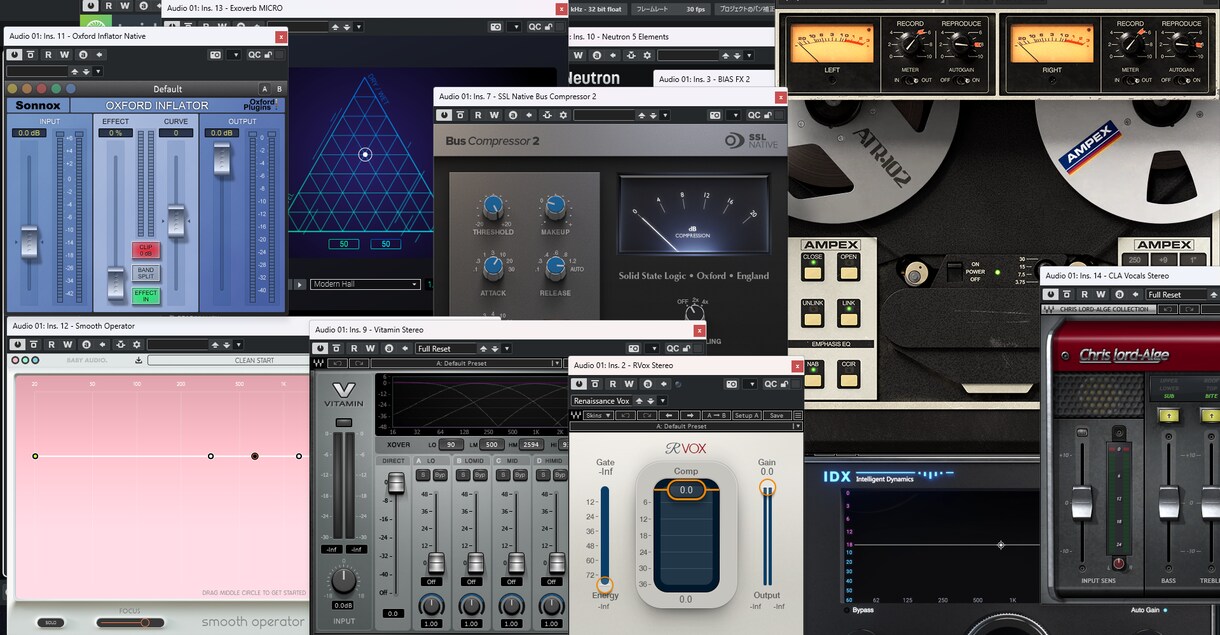The image size is (1220, 635).
Task: Enable Read automation in Oxford Inflator window
Action: [x=47, y=55]
